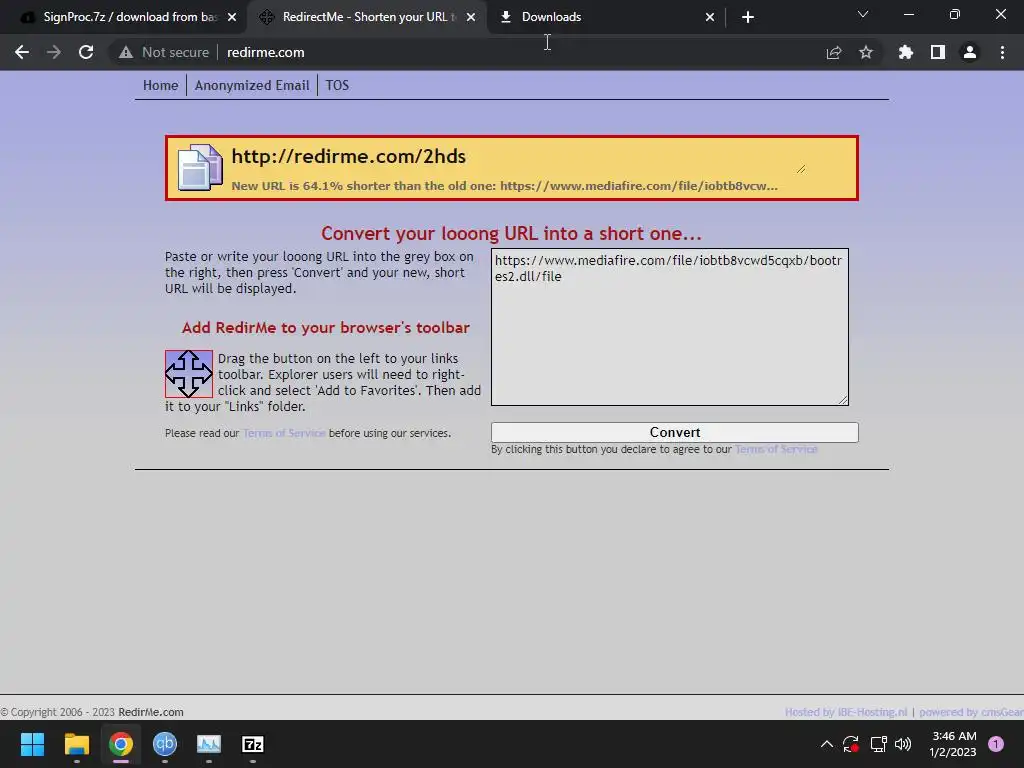Click the sync status tray icon

[851, 744]
